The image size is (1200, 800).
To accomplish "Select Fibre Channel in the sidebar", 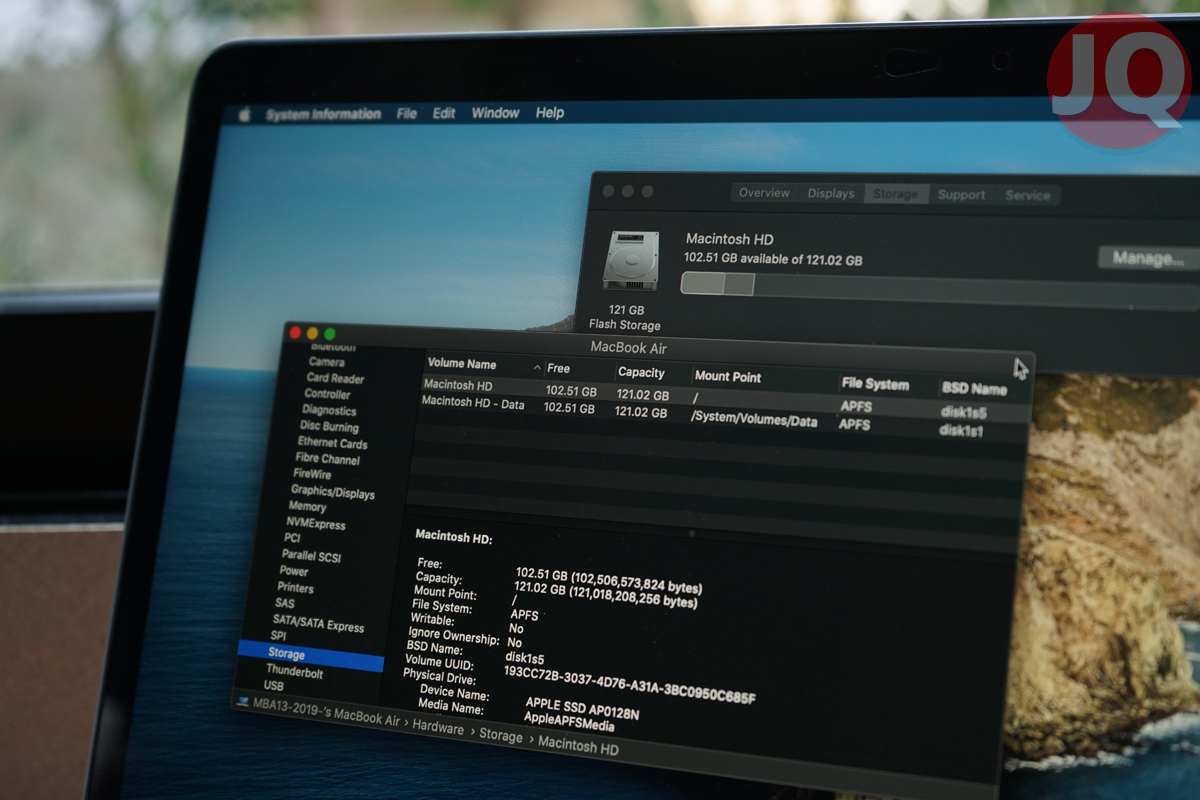I will (327, 459).
